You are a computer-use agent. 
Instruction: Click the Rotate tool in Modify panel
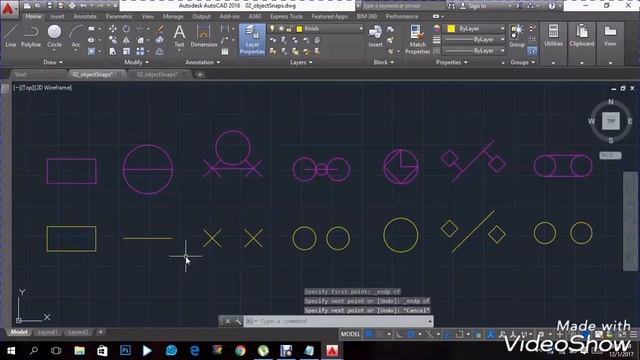click(127, 29)
